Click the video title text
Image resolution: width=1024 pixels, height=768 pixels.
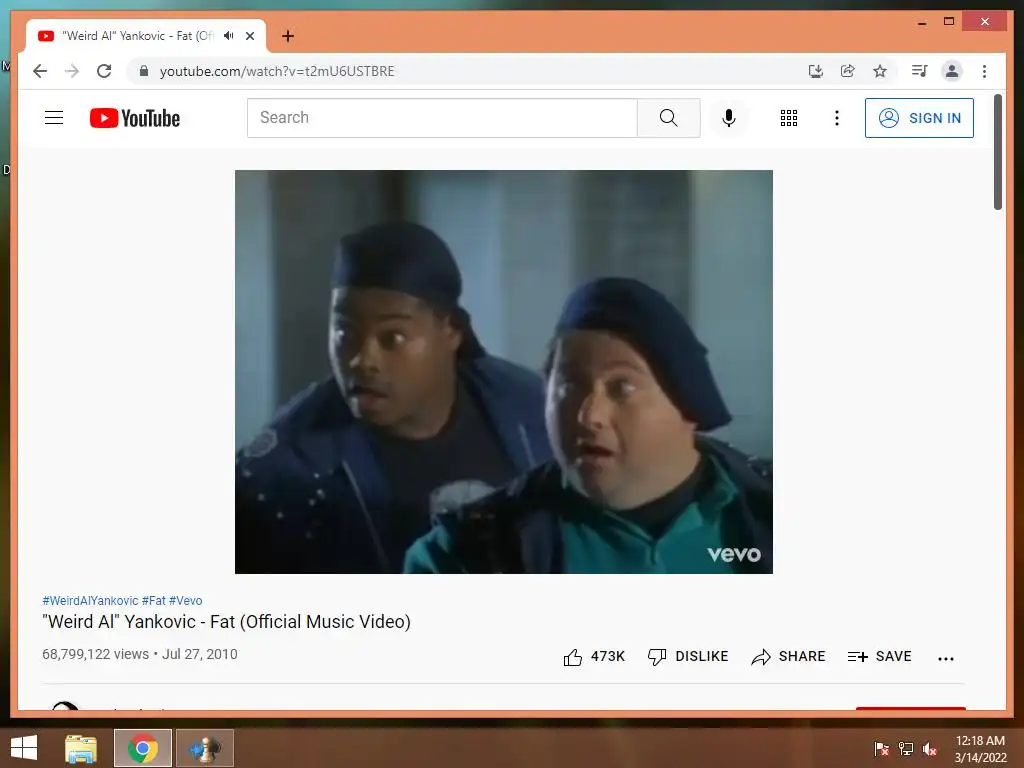(x=227, y=622)
